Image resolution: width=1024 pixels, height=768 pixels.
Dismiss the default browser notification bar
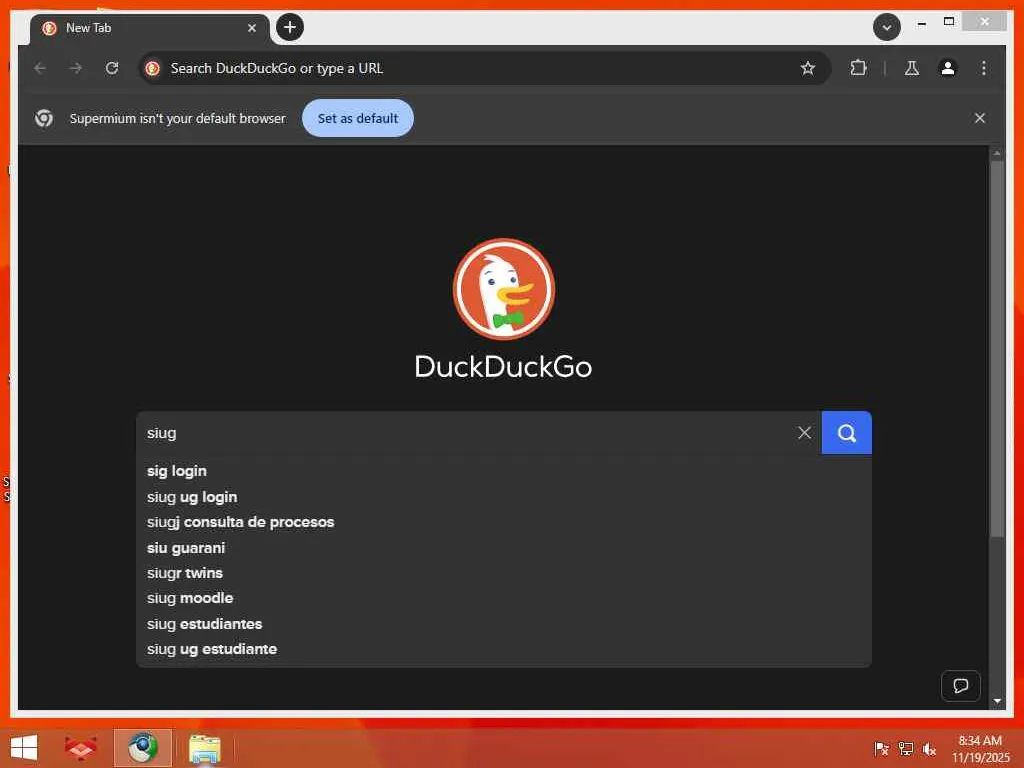tap(980, 118)
